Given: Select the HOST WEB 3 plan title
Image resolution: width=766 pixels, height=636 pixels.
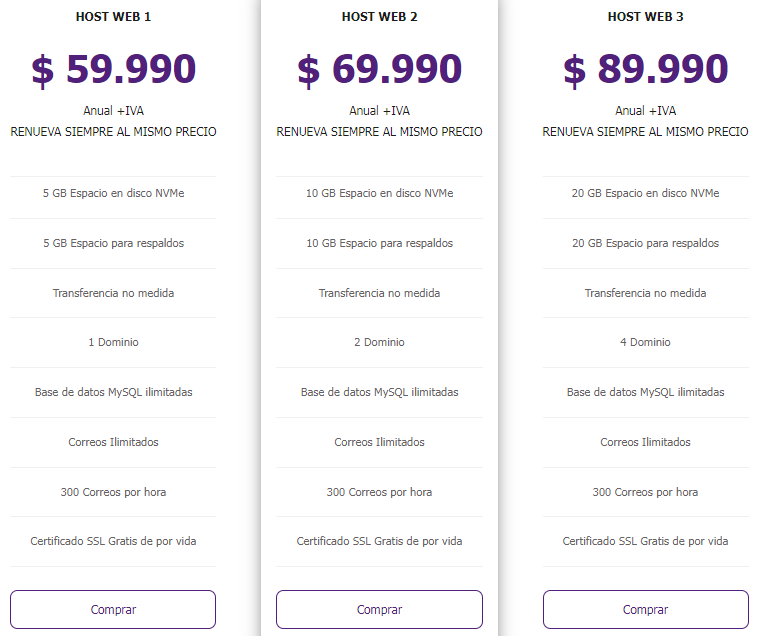Looking at the screenshot, I should [645, 17].
